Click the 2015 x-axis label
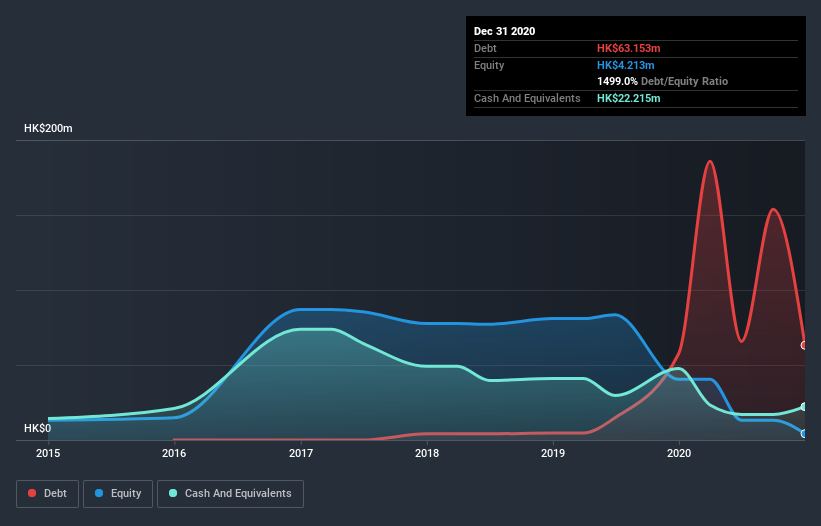Image resolution: width=821 pixels, height=526 pixels. [x=48, y=453]
